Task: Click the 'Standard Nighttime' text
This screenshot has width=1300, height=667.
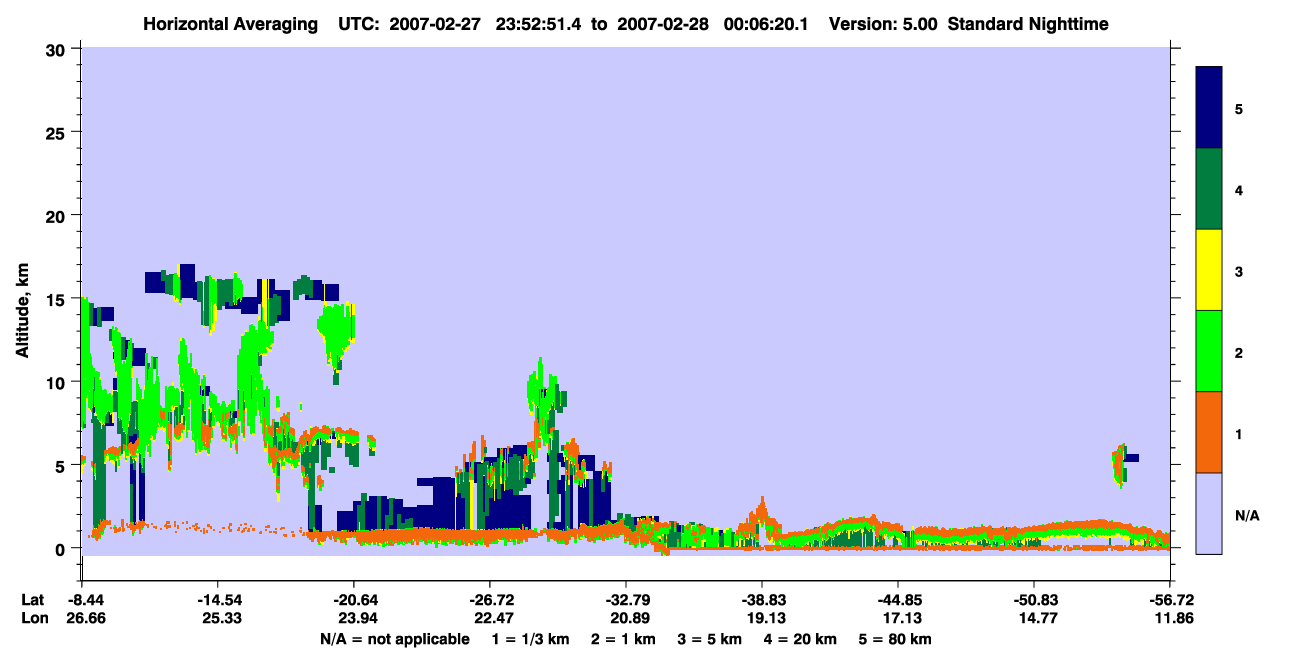Action: tap(1028, 24)
